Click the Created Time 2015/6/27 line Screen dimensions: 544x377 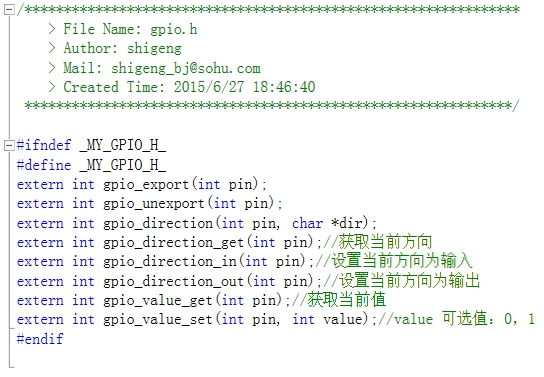tap(189, 87)
